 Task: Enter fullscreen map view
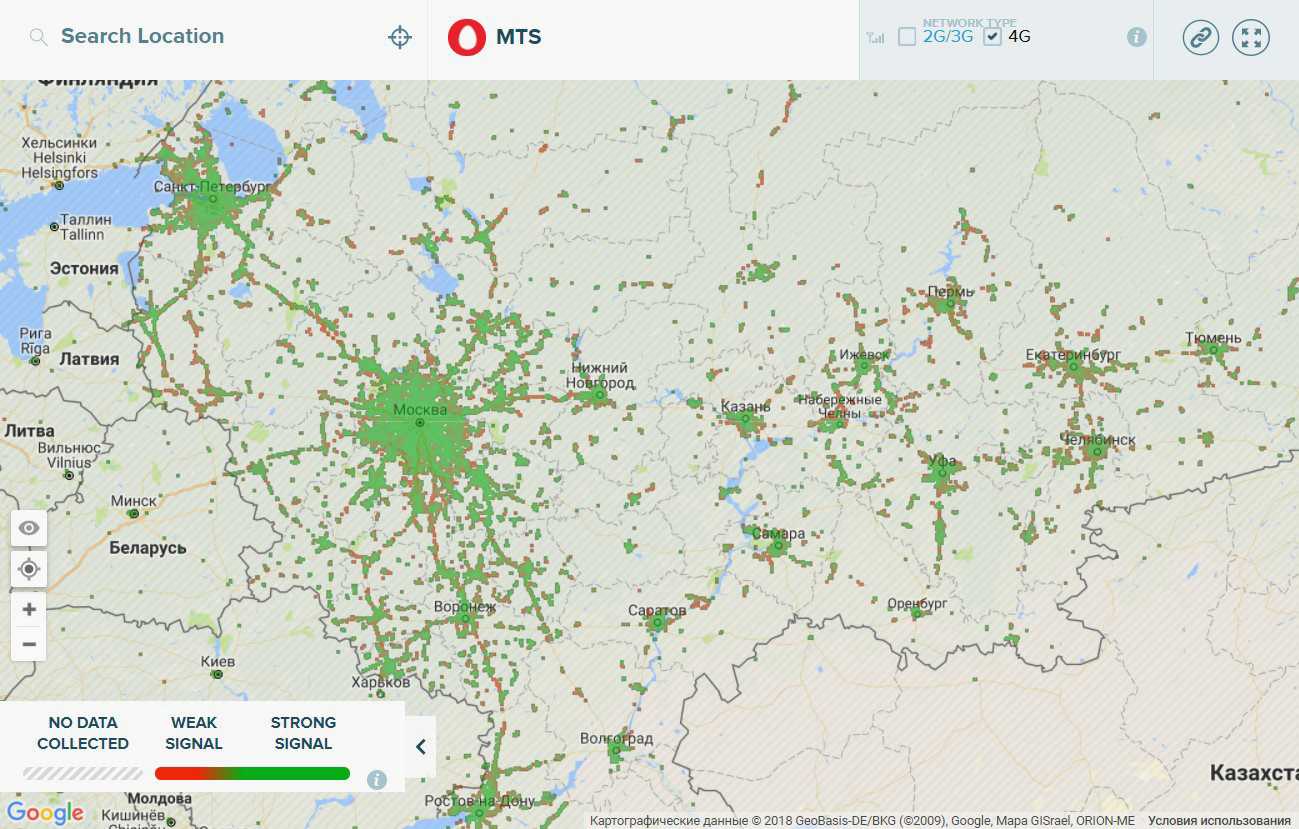coord(1250,38)
